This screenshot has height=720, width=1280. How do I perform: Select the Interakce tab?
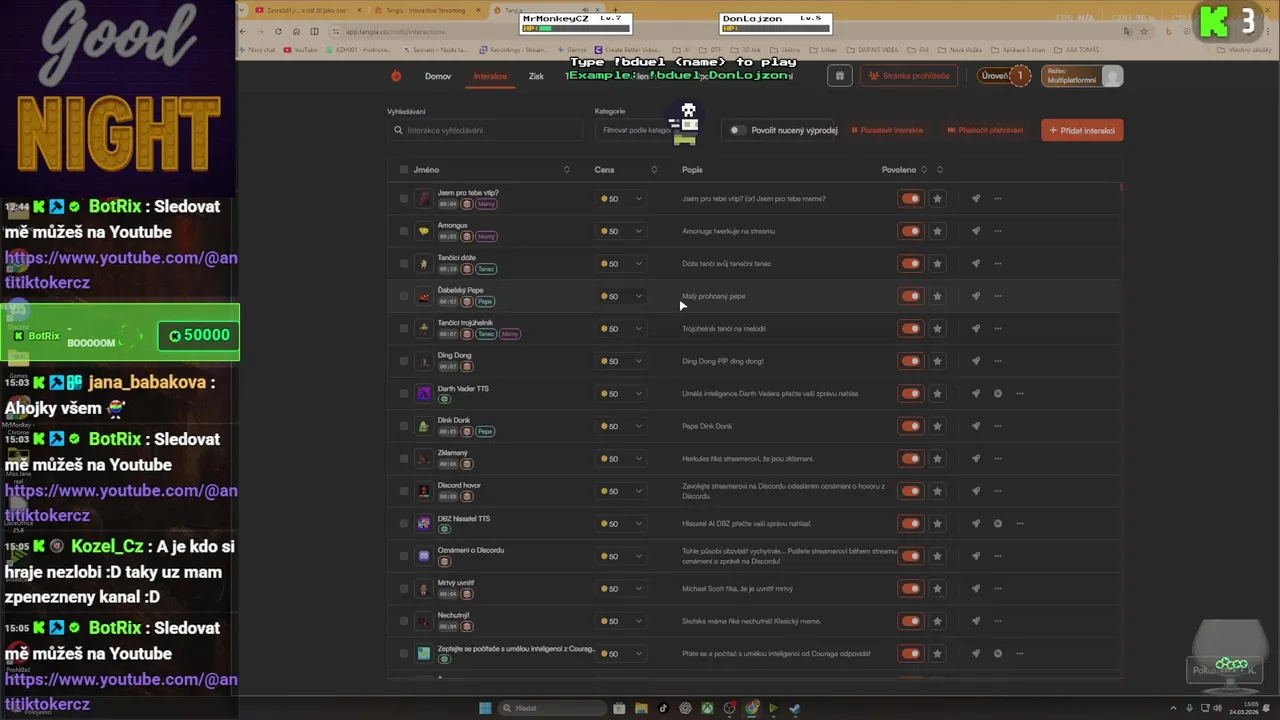coord(490,76)
